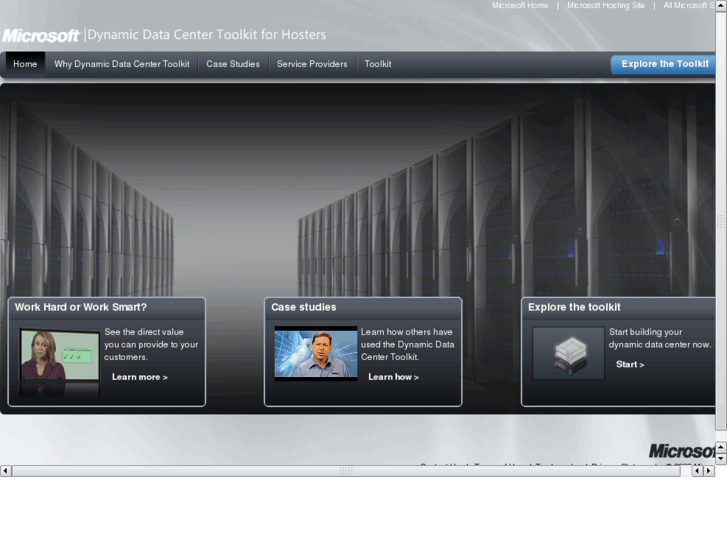
Task: Click the server stack toolkit icon
Action: 568,353
